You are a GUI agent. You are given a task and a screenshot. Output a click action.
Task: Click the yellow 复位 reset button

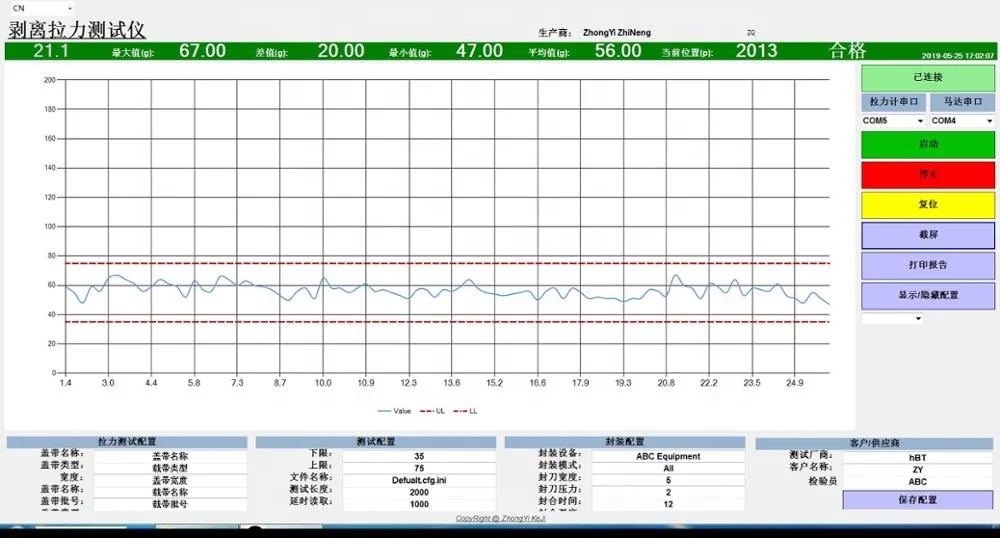[x=928, y=204]
